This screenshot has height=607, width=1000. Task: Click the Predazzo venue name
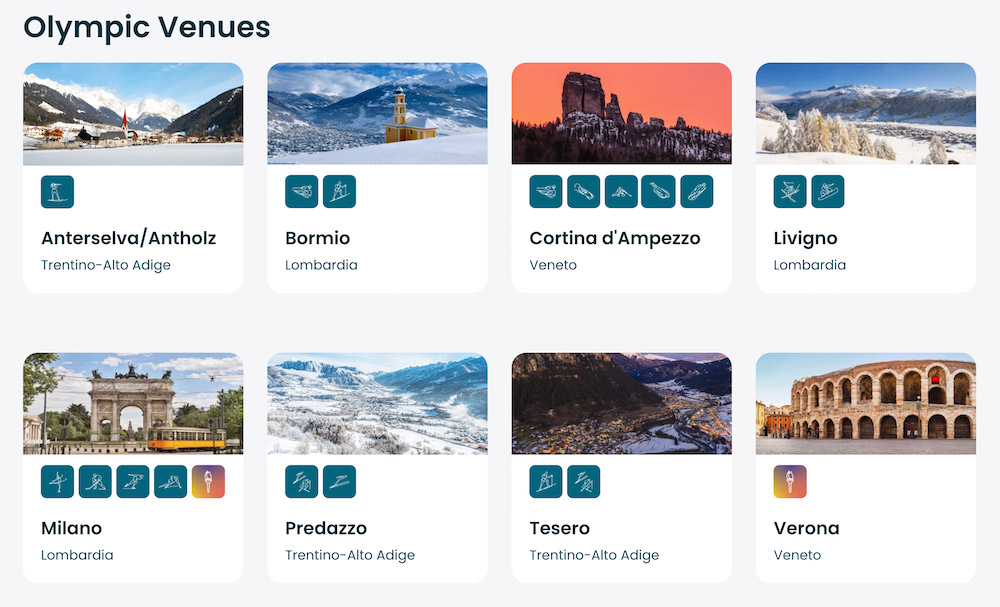click(326, 528)
